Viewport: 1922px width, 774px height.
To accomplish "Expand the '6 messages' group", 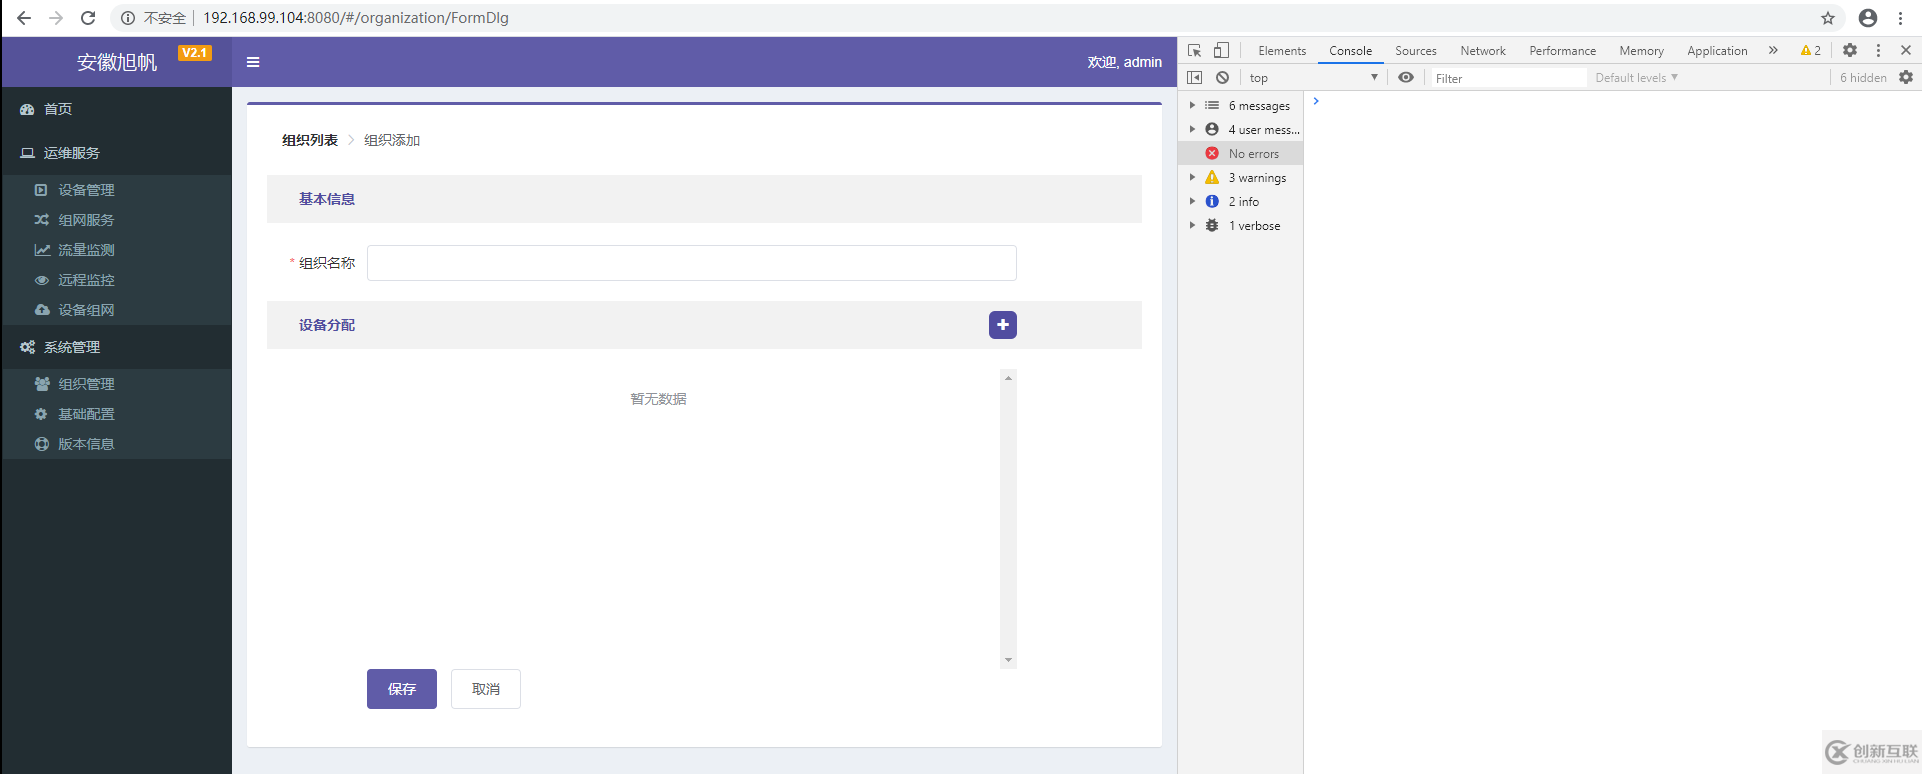I will click(x=1192, y=105).
